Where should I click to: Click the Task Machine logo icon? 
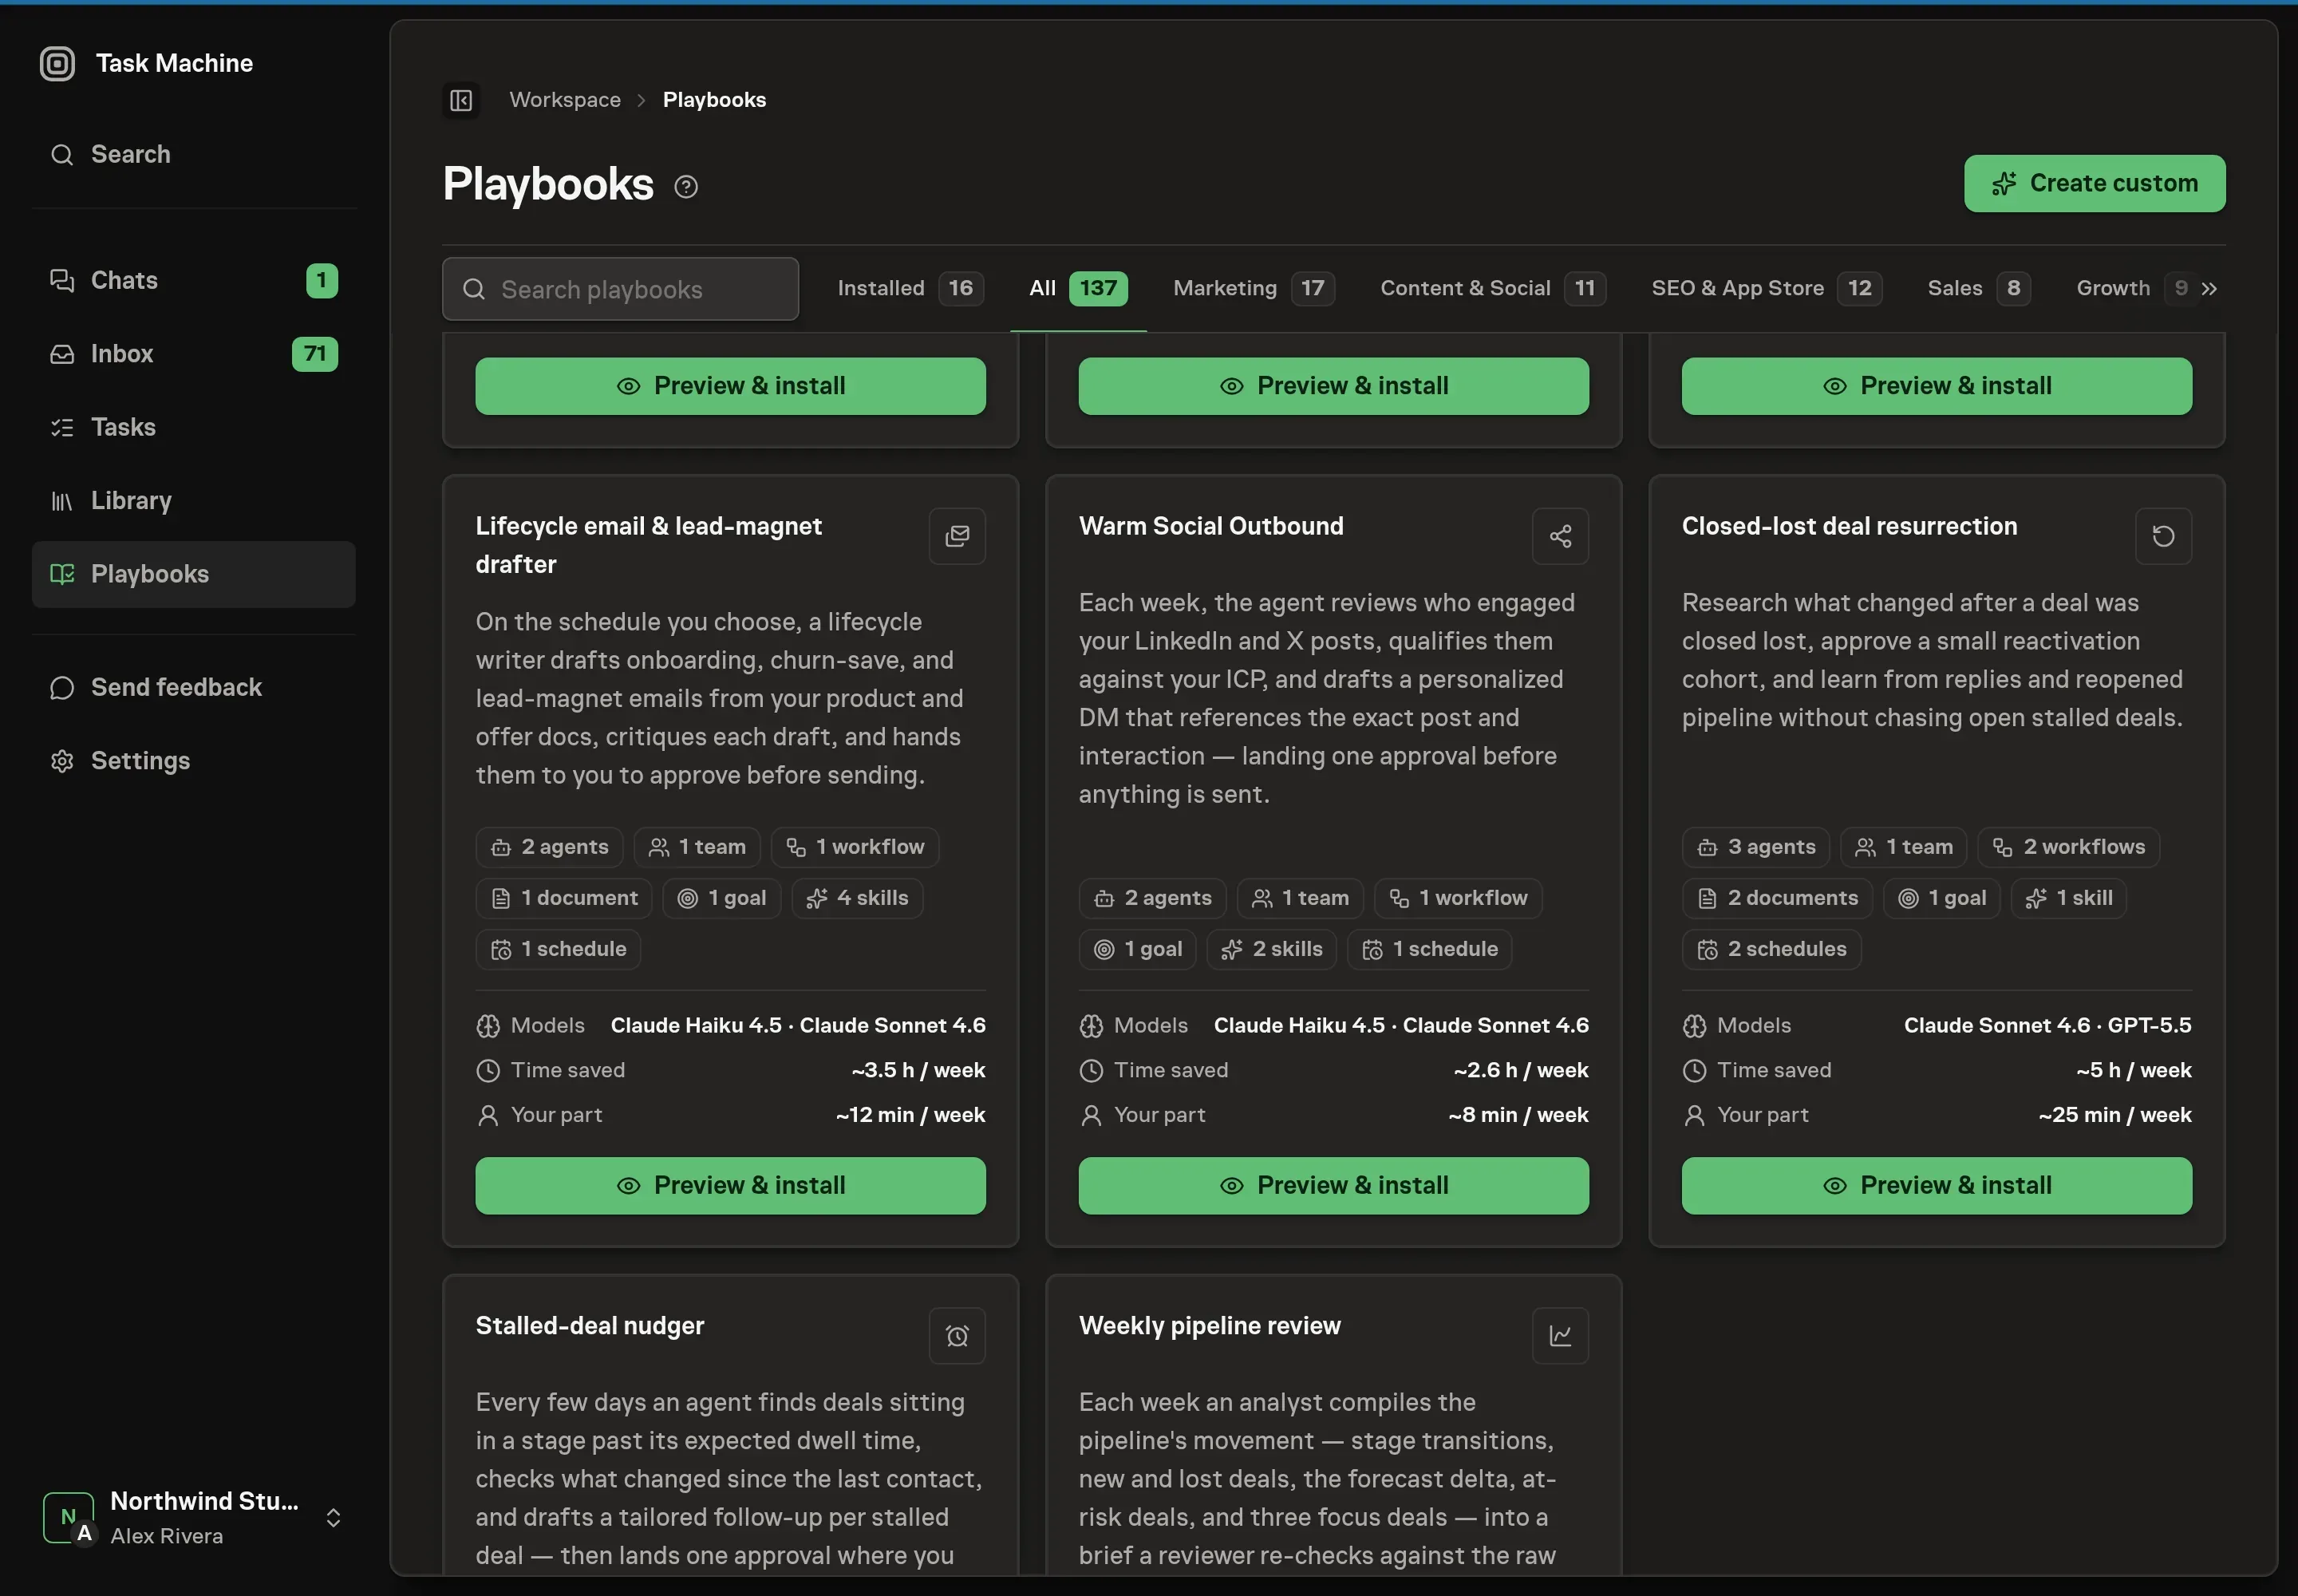(x=57, y=64)
